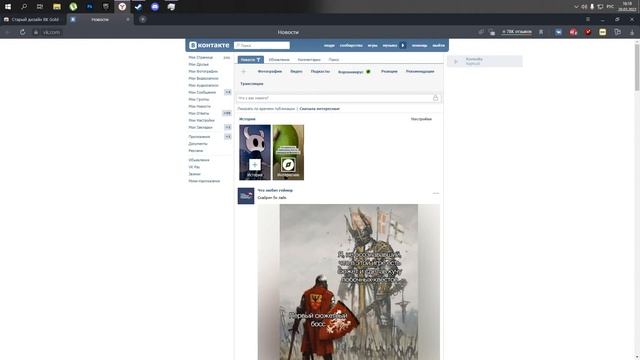Open музыка in VK header
Viewport: 640px width, 360px height.
390,45
